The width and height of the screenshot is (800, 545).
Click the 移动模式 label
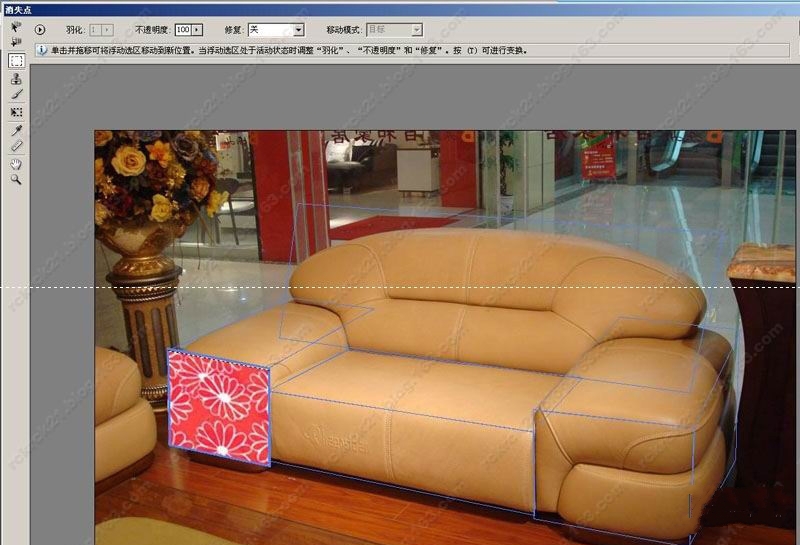344,30
